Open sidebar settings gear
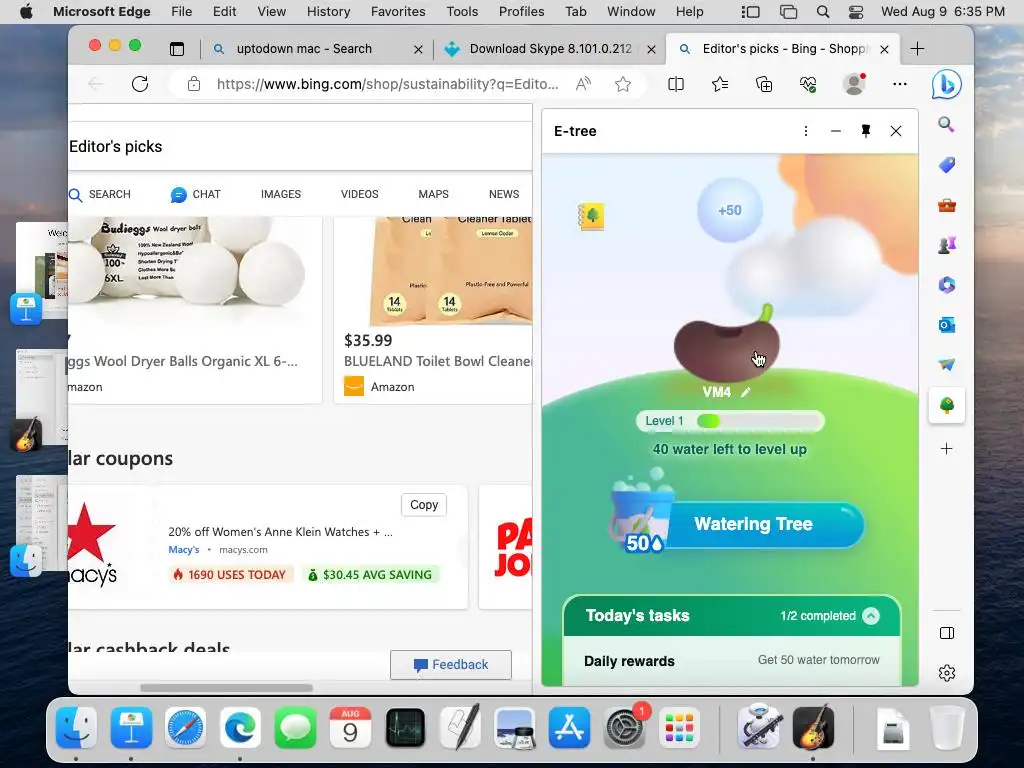Screen dimensions: 1024x768 [946, 673]
